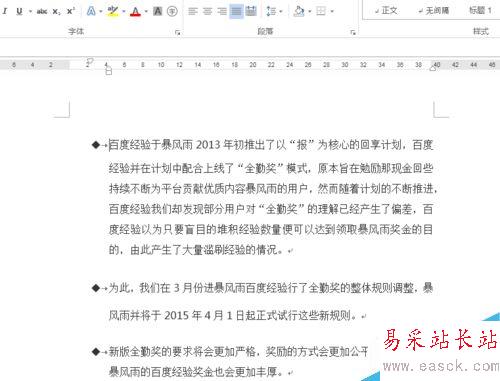The image size is (500, 381).
Task: Click the line starting 经验并在计划中配合上线了
Action: click(271, 168)
